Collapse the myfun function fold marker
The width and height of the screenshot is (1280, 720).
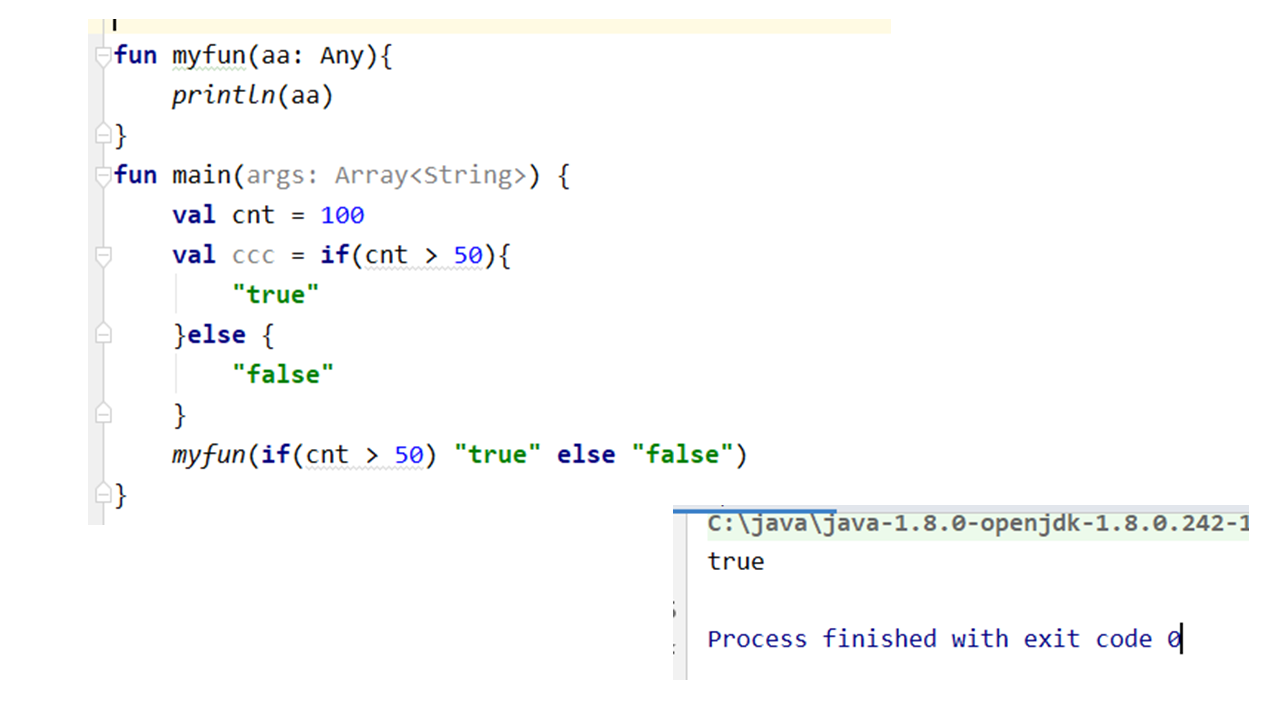coord(102,57)
